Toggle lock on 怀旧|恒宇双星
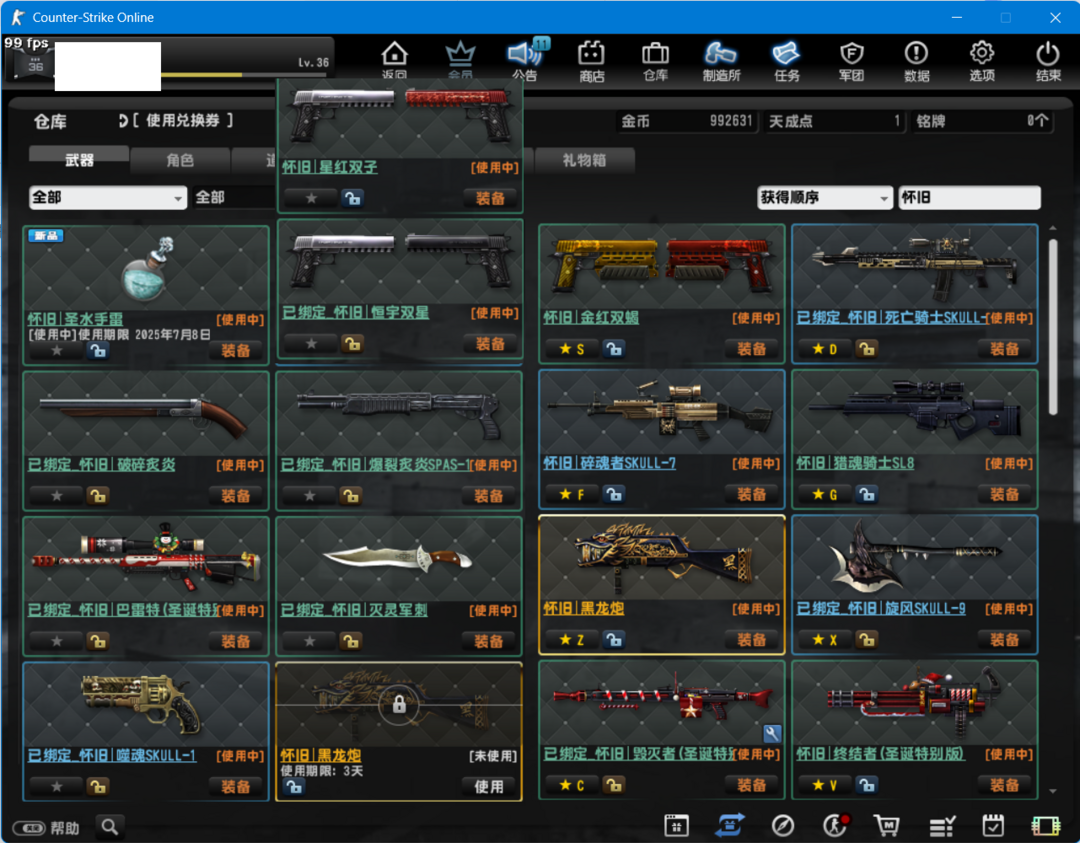Viewport: 1080px width, 843px height. (x=353, y=344)
